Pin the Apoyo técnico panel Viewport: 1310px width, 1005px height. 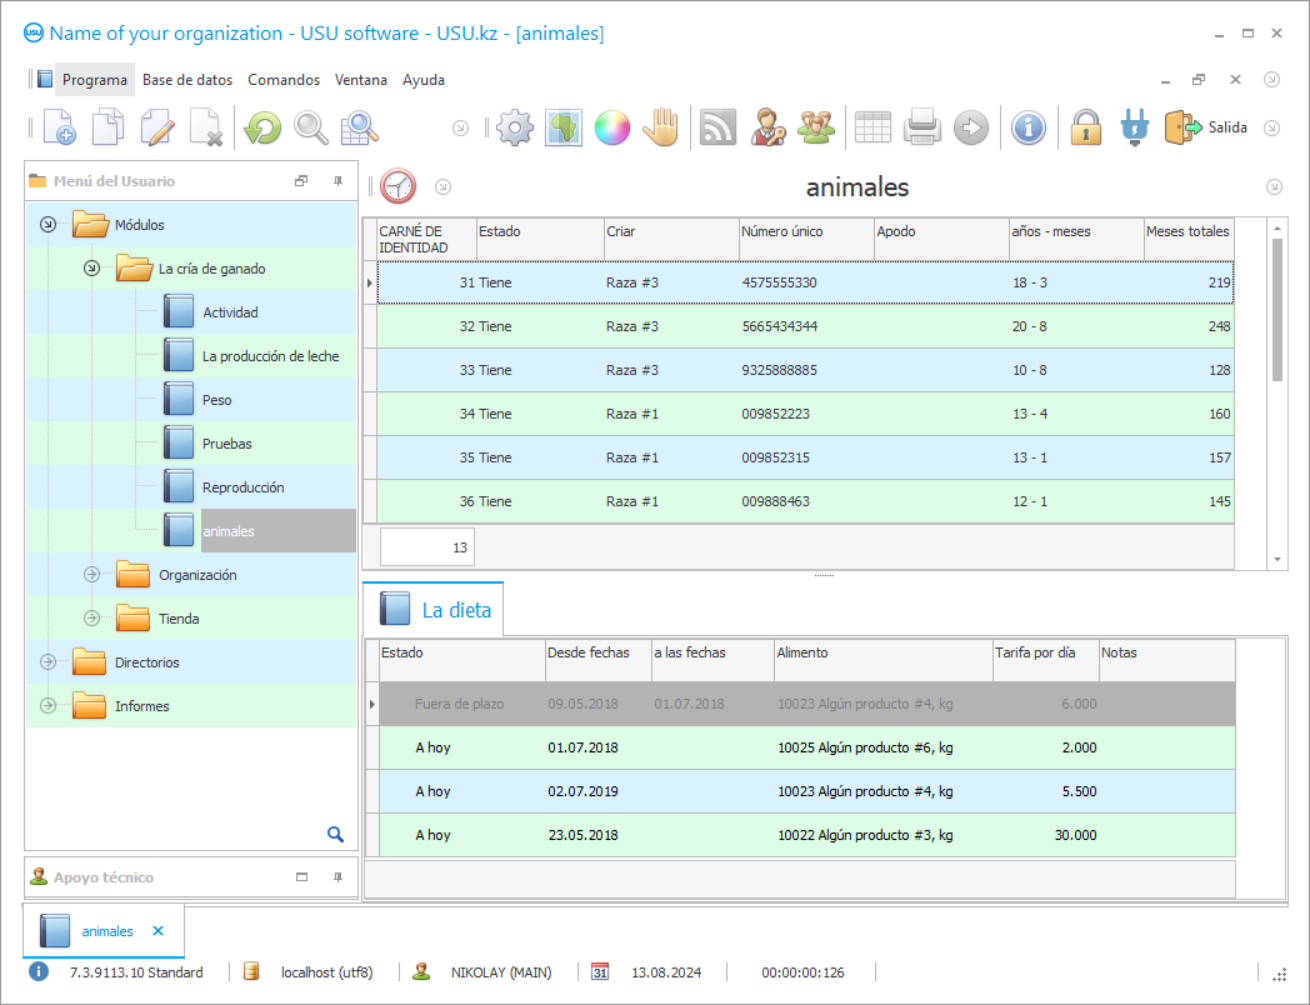[x=338, y=877]
